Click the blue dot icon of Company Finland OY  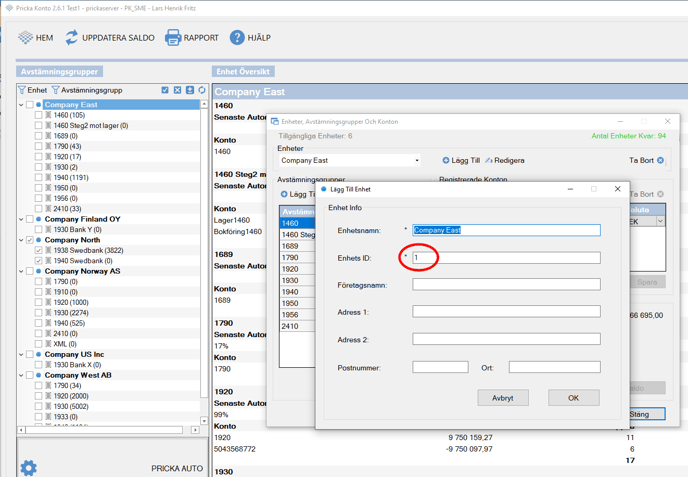click(39, 219)
